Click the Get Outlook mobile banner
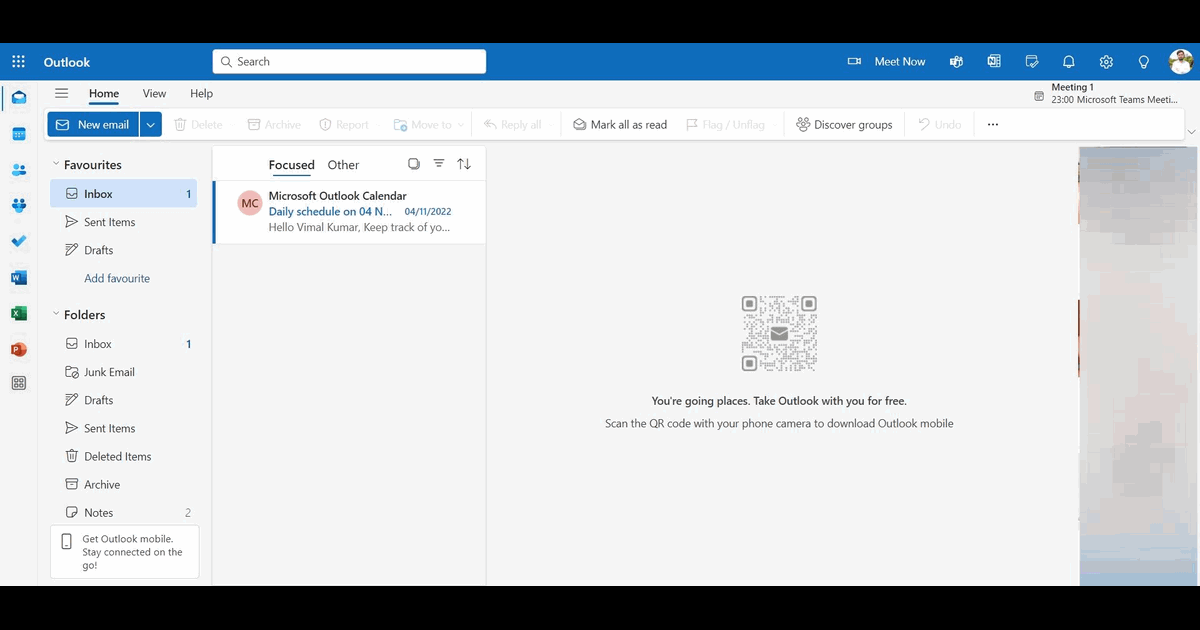This screenshot has width=1200, height=630. coord(125,552)
